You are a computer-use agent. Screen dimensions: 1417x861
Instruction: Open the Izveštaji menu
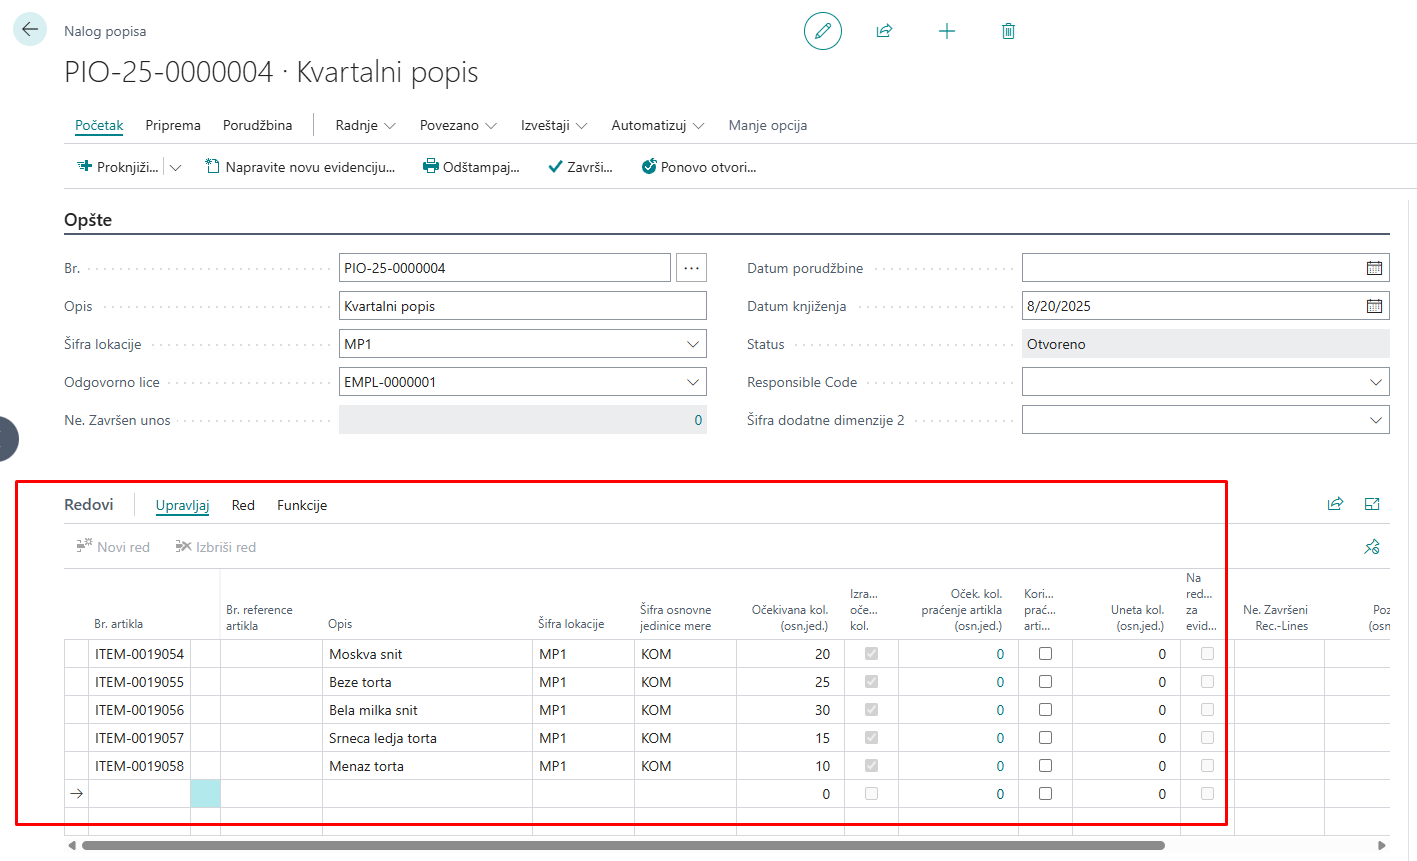click(x=554, y=125)
